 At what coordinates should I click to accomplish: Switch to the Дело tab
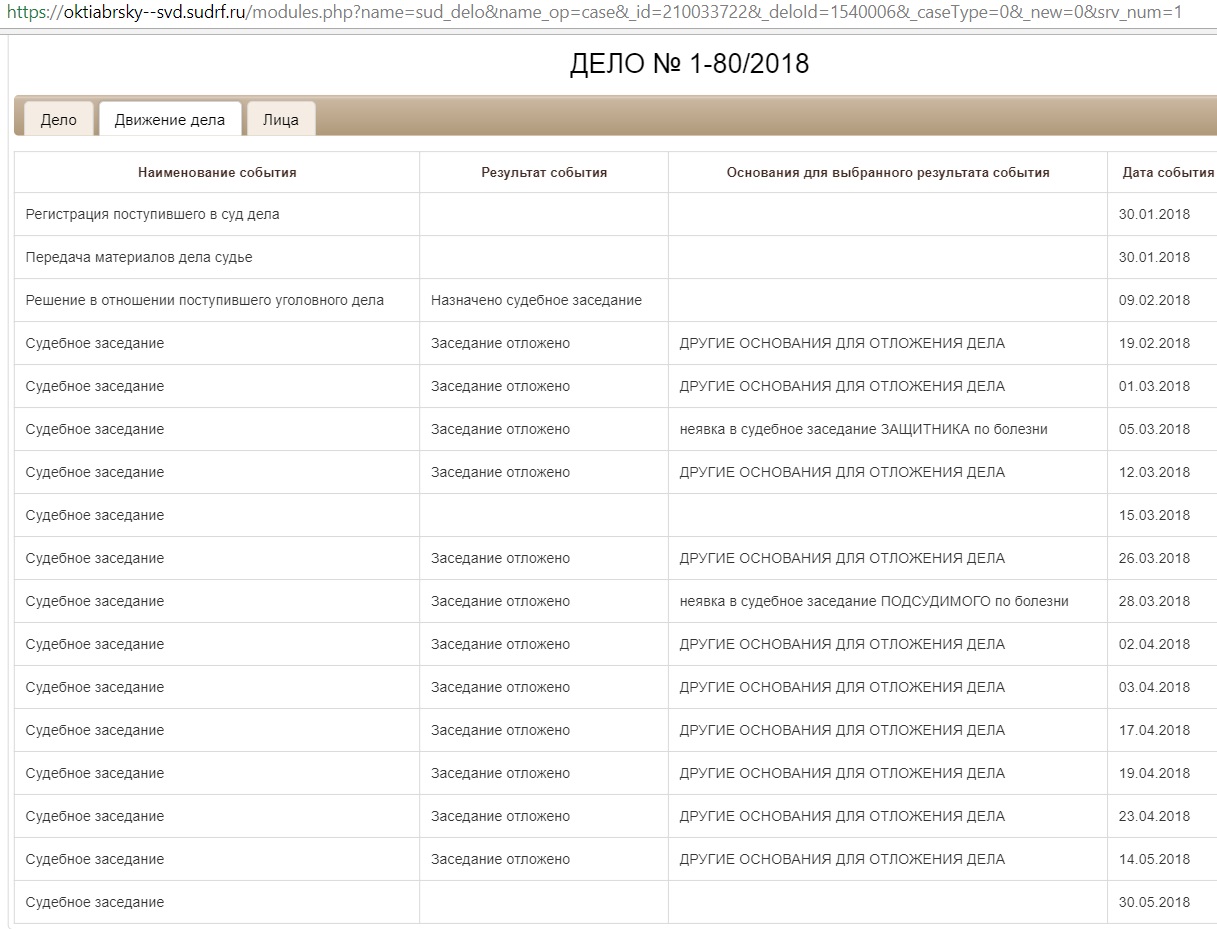(x=58, y=119)
